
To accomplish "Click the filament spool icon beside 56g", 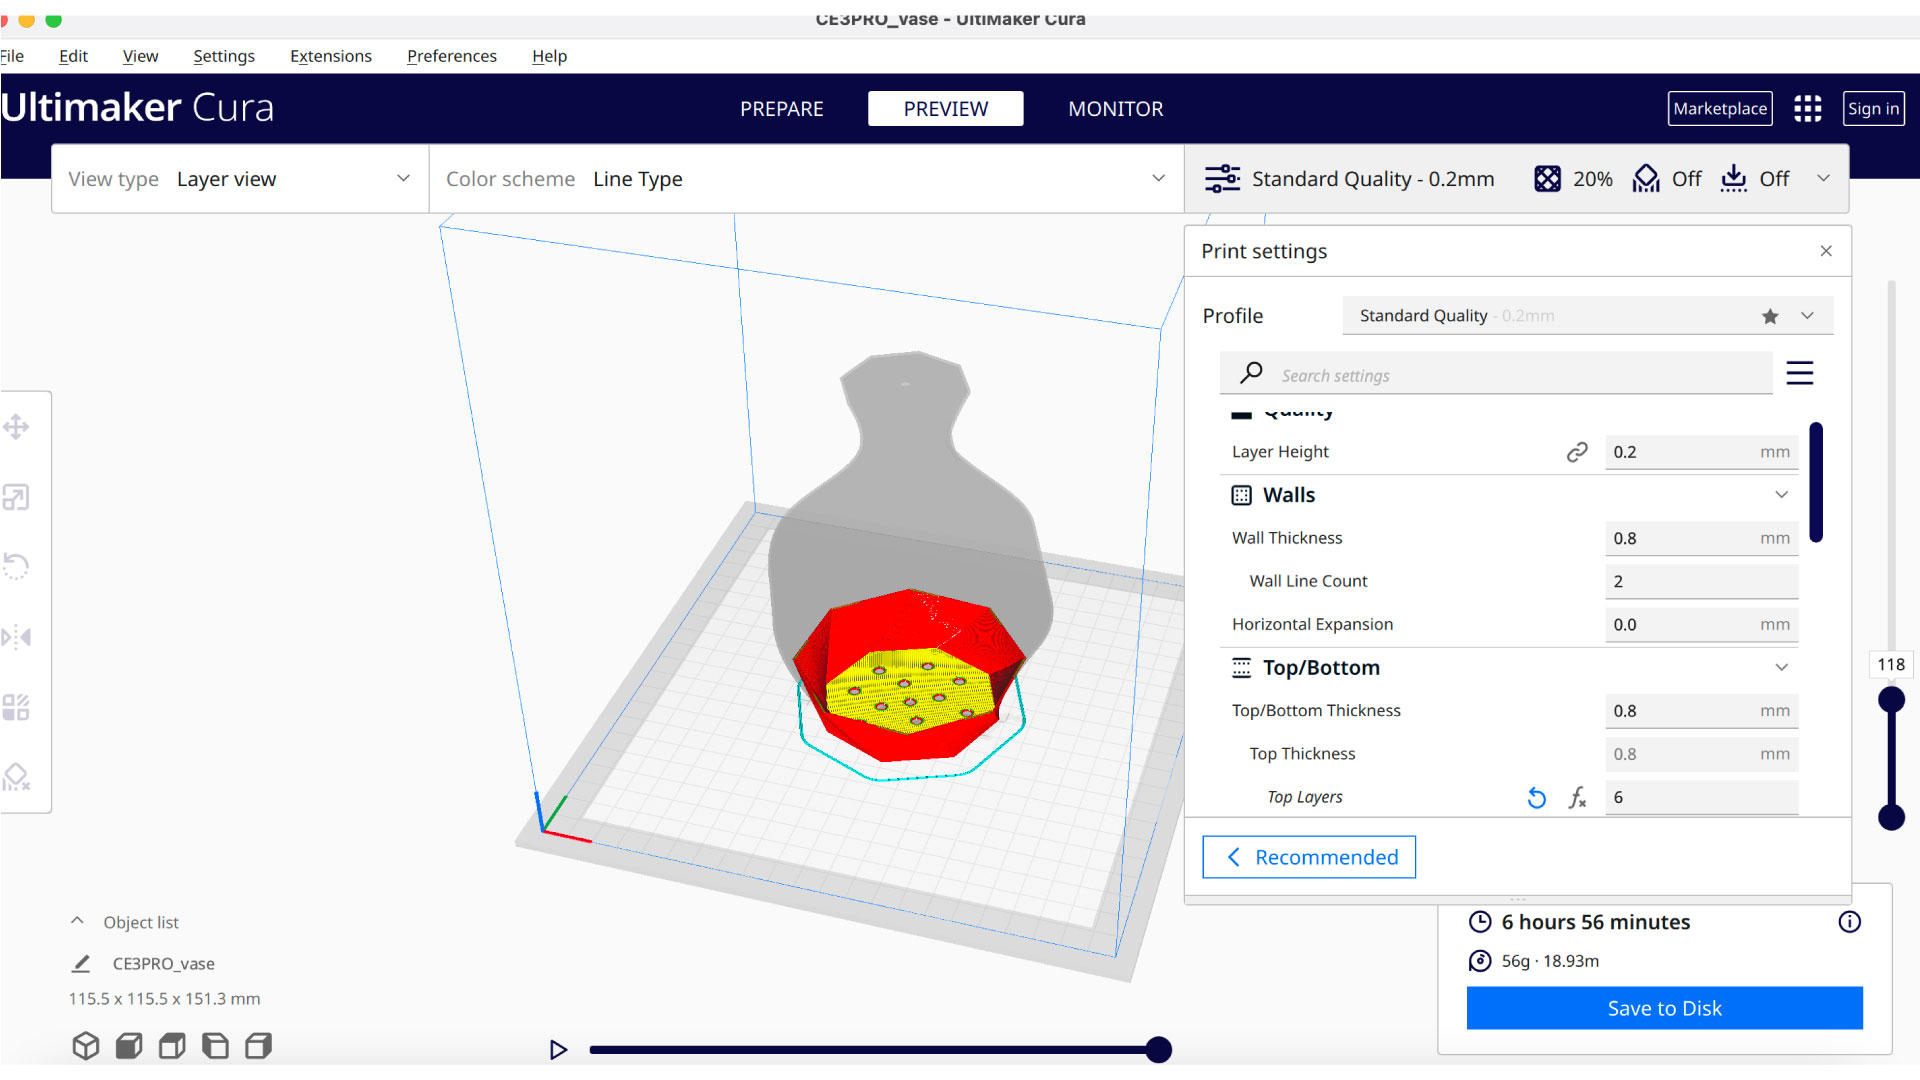I will [x=1480, y=961].
